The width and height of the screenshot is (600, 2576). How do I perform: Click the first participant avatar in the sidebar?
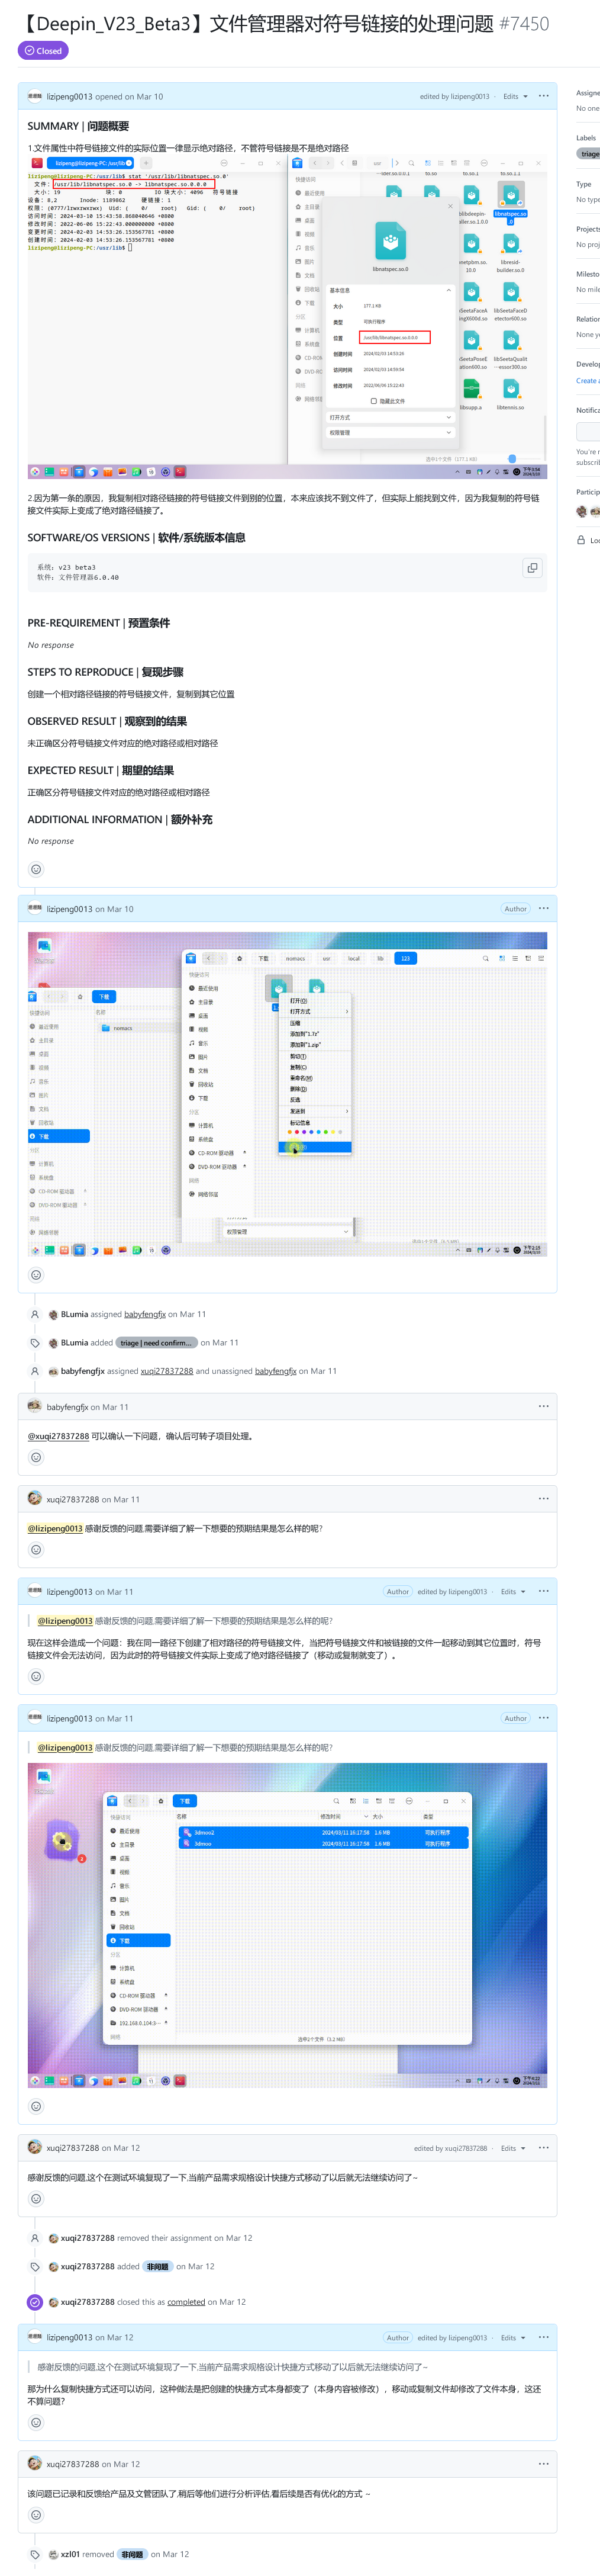click(x=582, y=511)
